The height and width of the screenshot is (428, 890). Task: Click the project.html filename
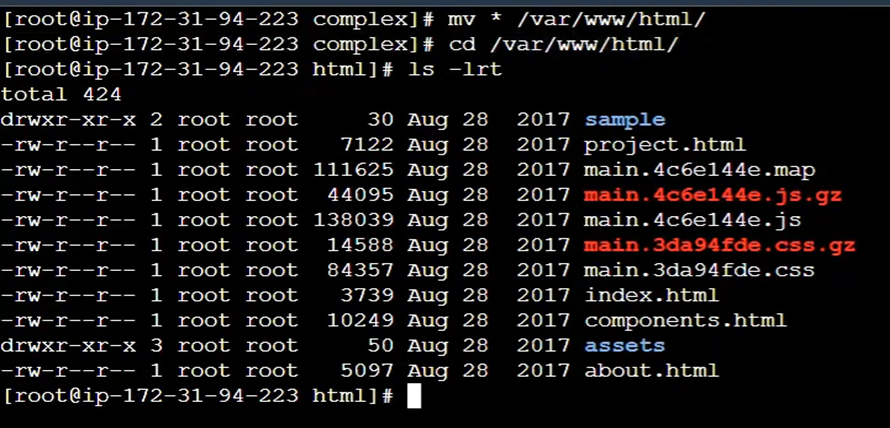point(665,145)
